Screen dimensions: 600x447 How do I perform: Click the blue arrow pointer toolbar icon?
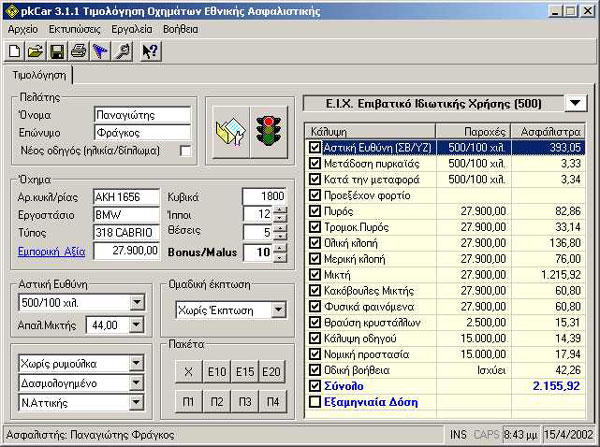pos(100,51)
